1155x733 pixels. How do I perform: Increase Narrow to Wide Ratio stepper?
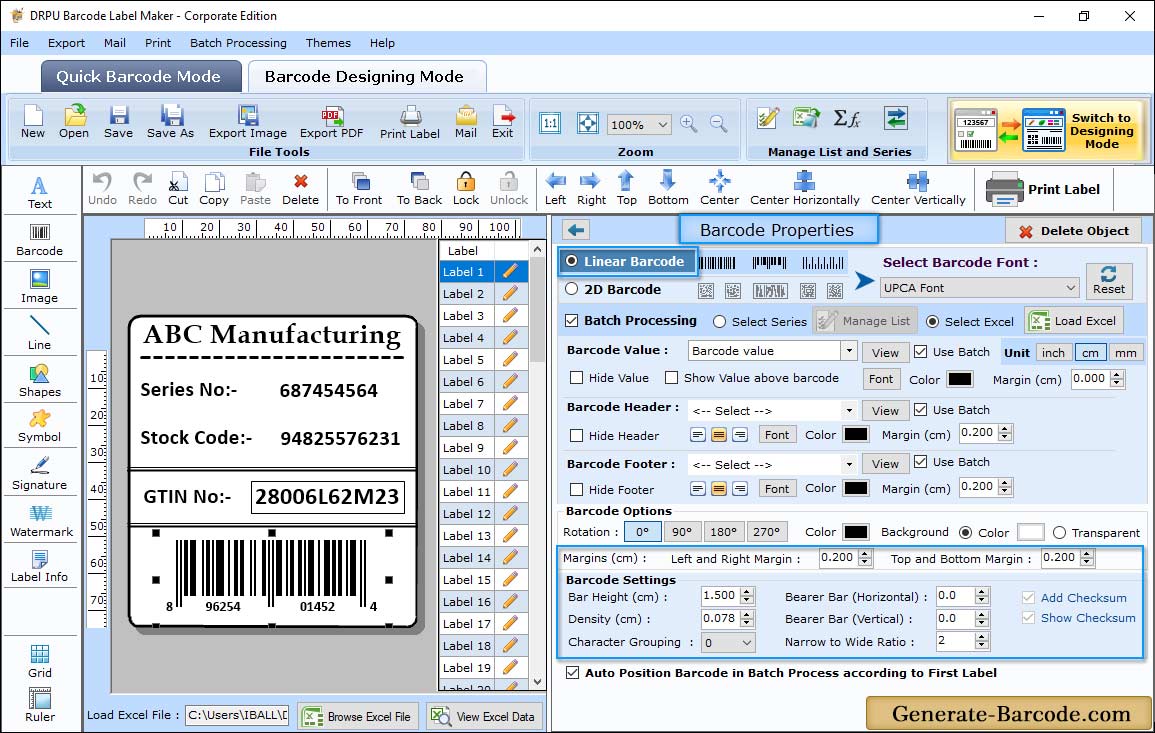coord(981,637)
